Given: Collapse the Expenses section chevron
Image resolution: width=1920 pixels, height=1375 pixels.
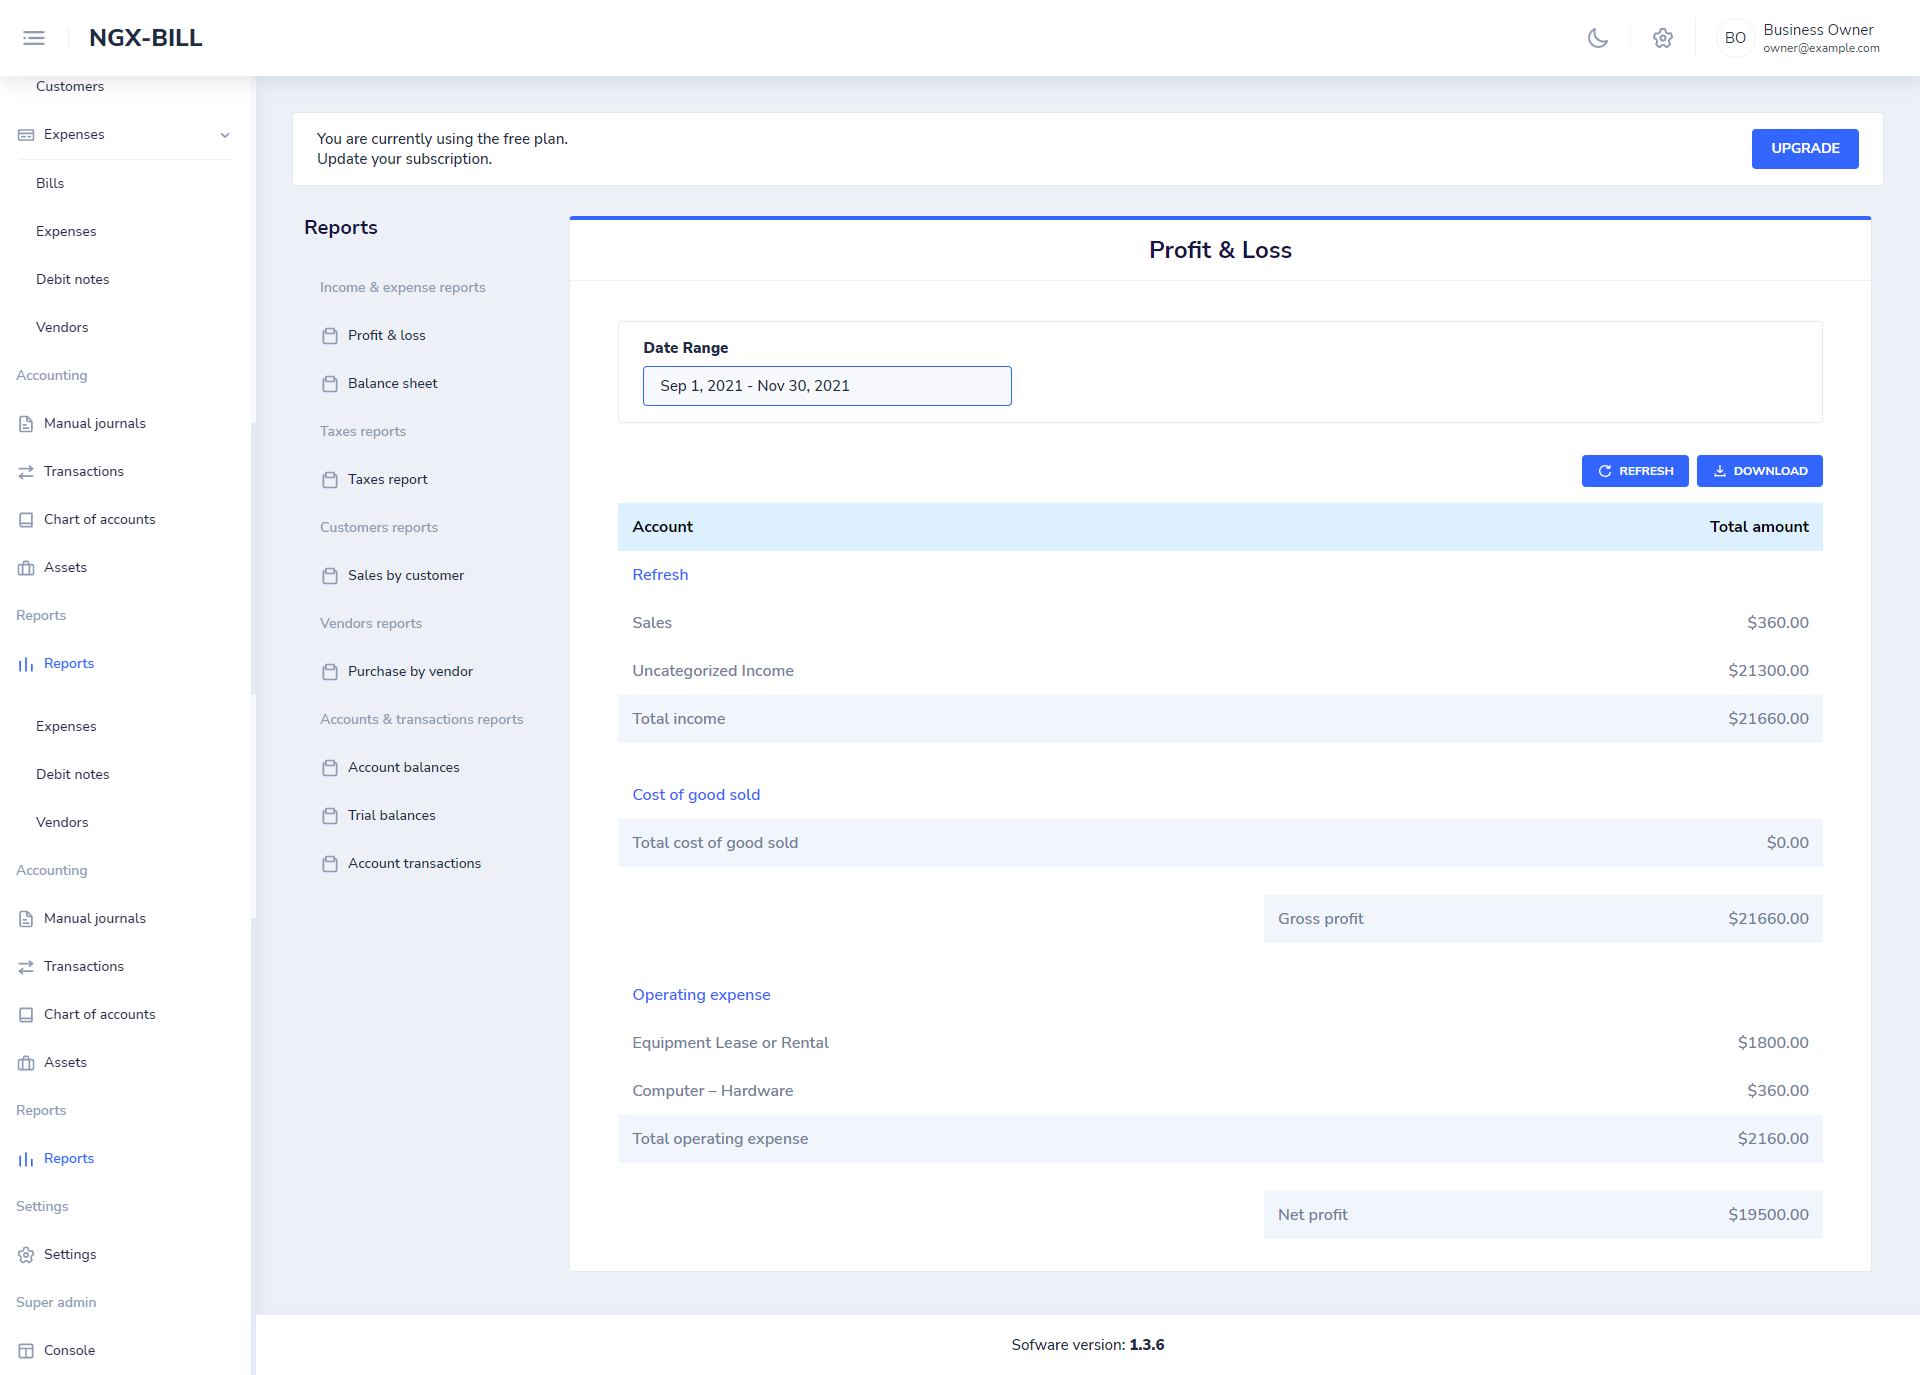Looking at the screenshot, I should (x=224, y=134).
